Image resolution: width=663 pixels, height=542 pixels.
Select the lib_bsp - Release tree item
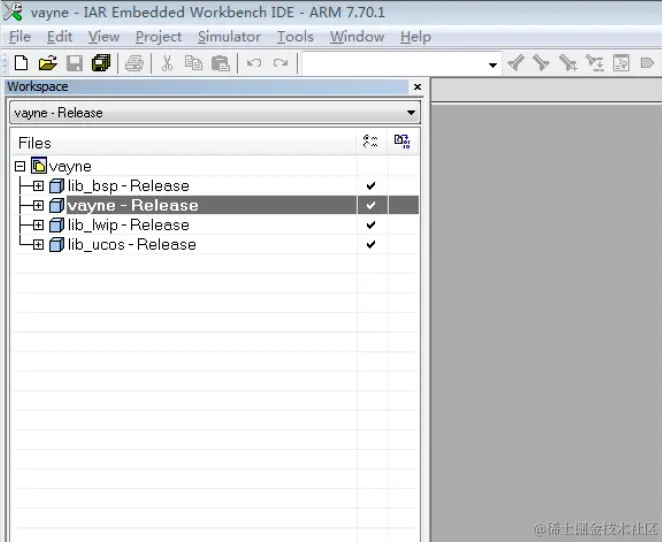click(129, 186)
